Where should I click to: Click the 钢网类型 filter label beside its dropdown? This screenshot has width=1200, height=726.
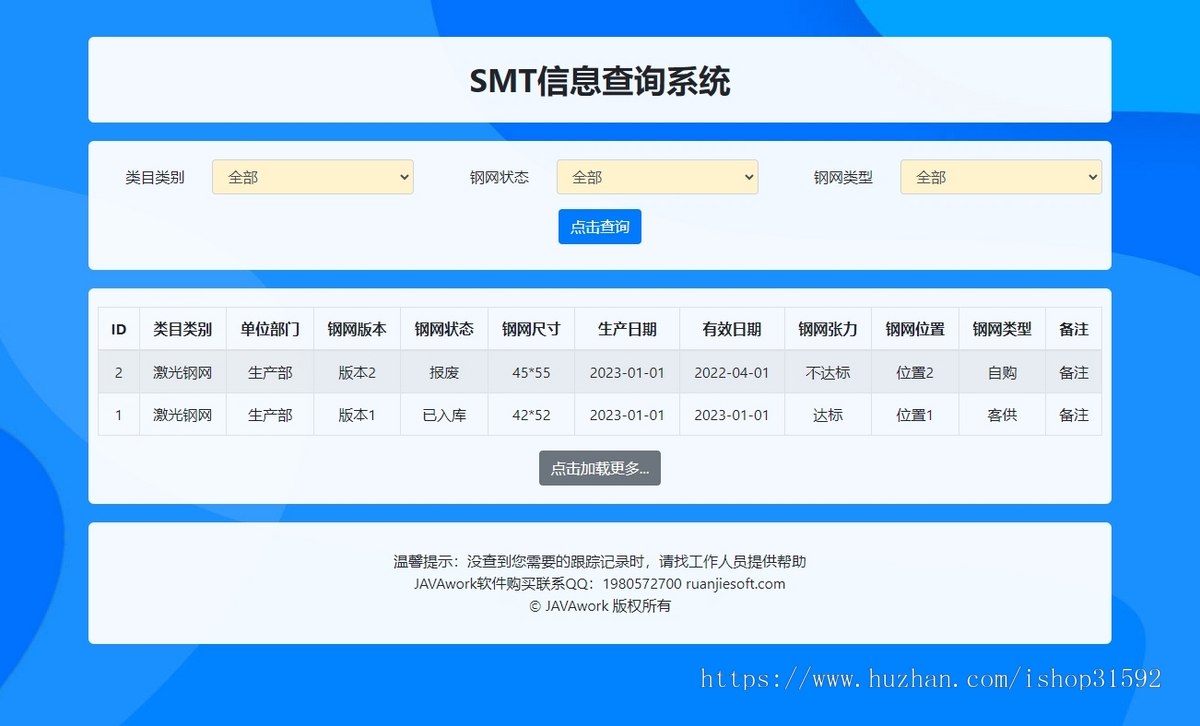[843, 177]
